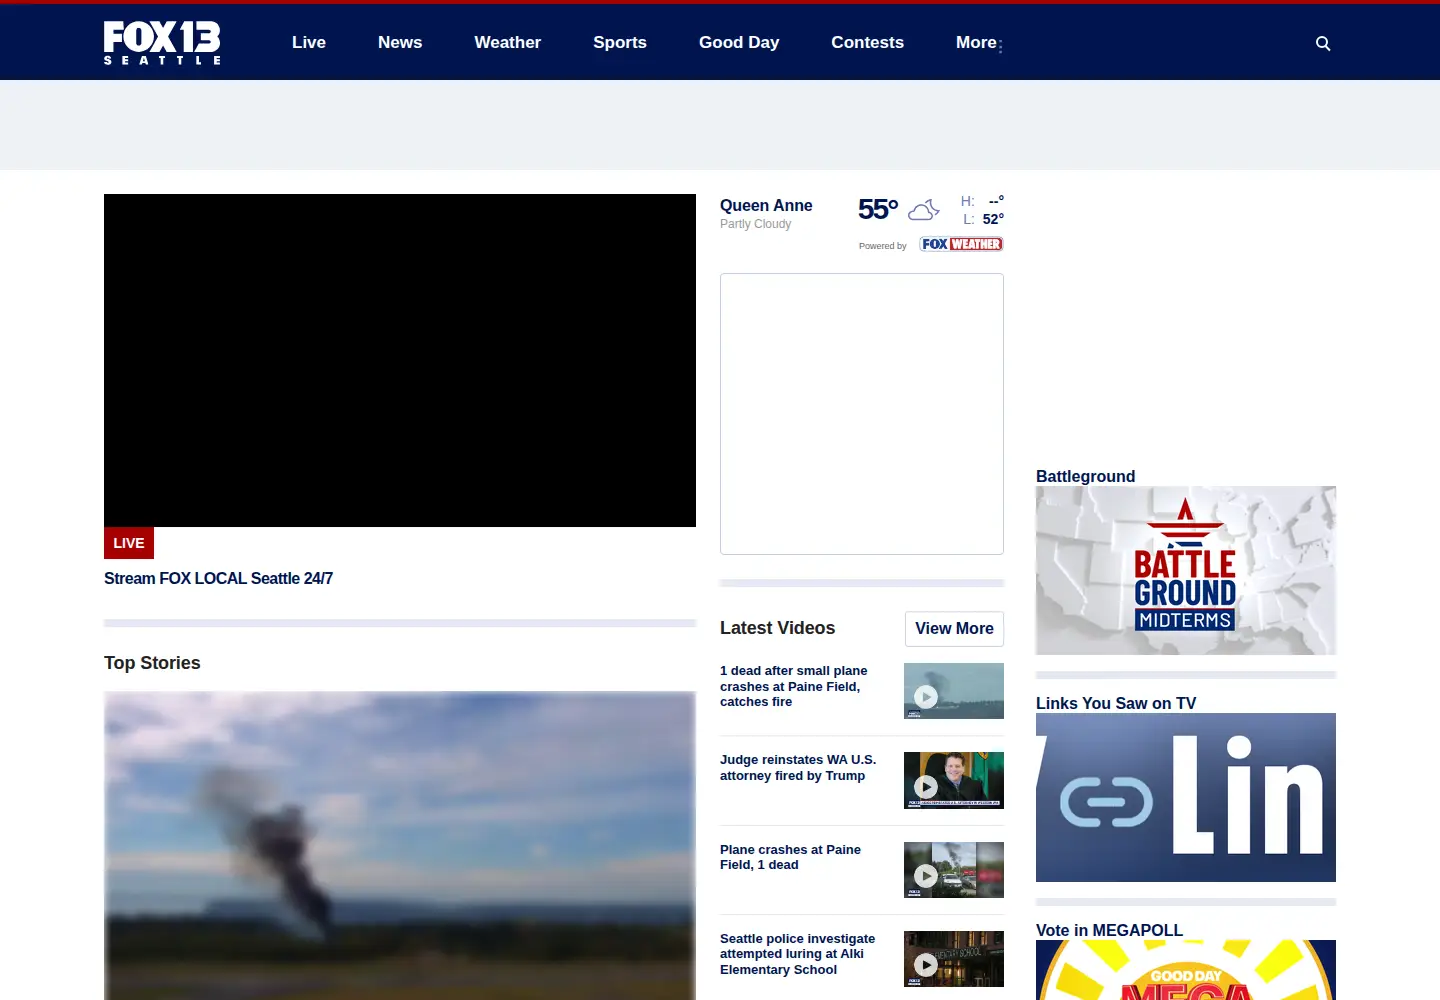Play the Judge reinstates attorney video thumbnail
The height and width of the screenshot is (1000, 1440).
(x=954, y=780)
